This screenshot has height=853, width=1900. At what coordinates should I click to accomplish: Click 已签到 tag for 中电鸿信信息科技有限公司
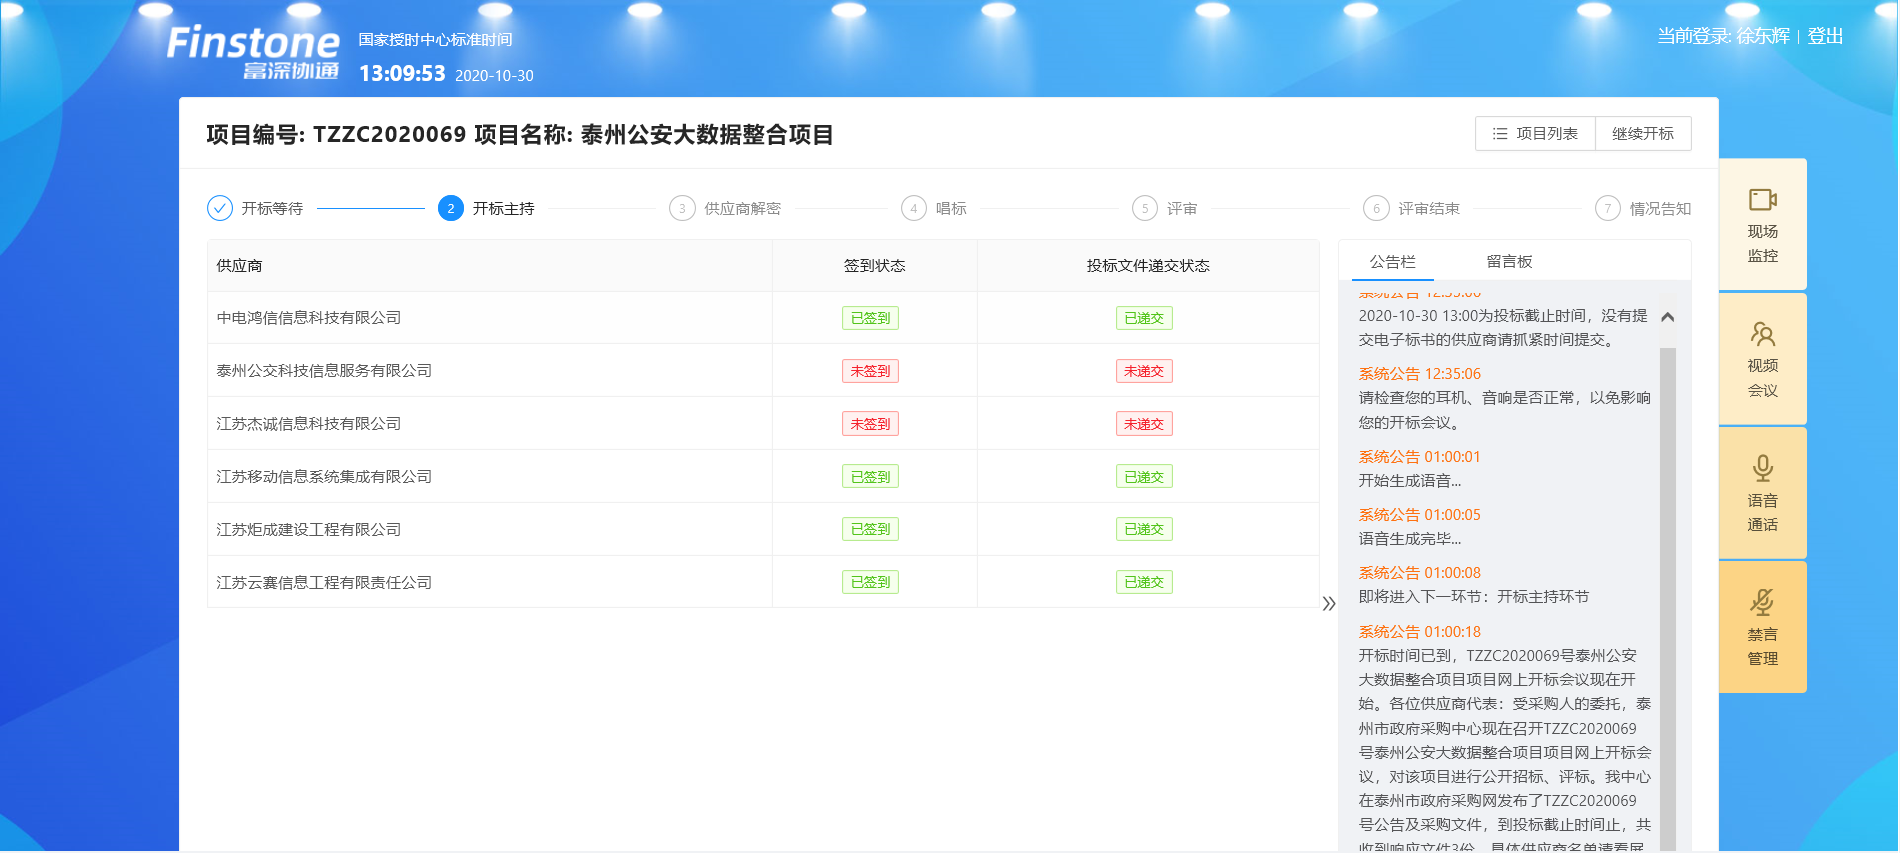point(870,318)
